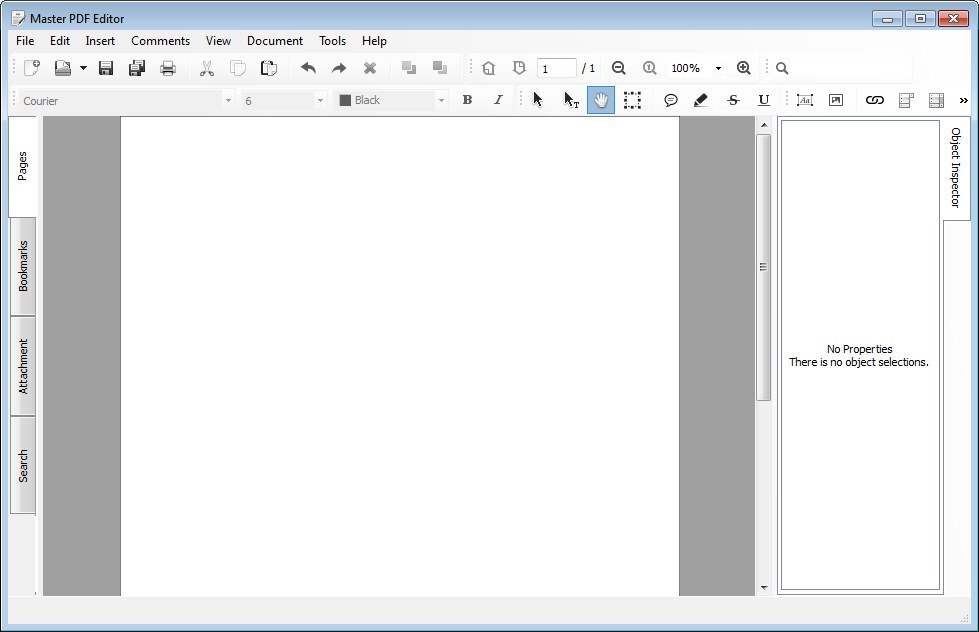Toggle bold text formatting
Screen dimensions: 979x632
pos(466,99)
